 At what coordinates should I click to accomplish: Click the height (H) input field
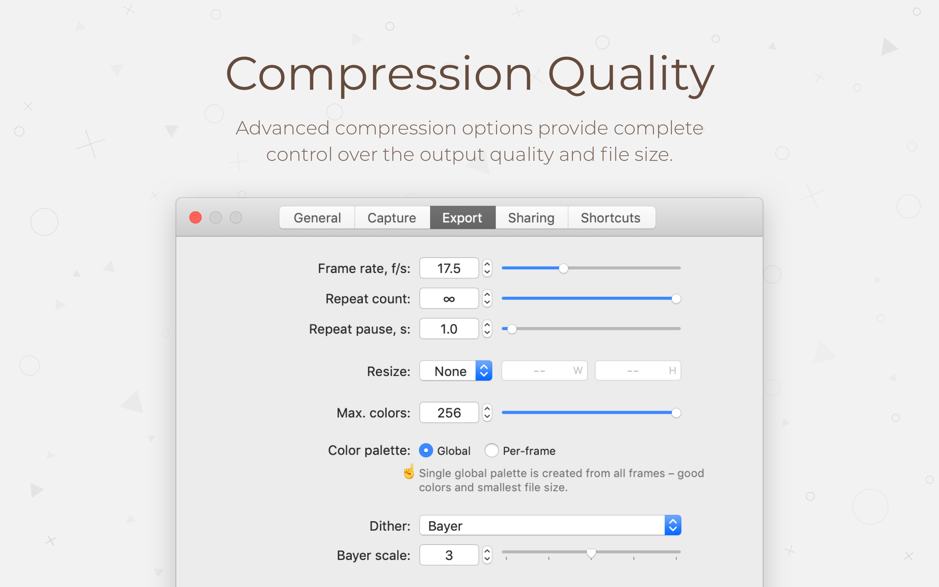(638, 370)
